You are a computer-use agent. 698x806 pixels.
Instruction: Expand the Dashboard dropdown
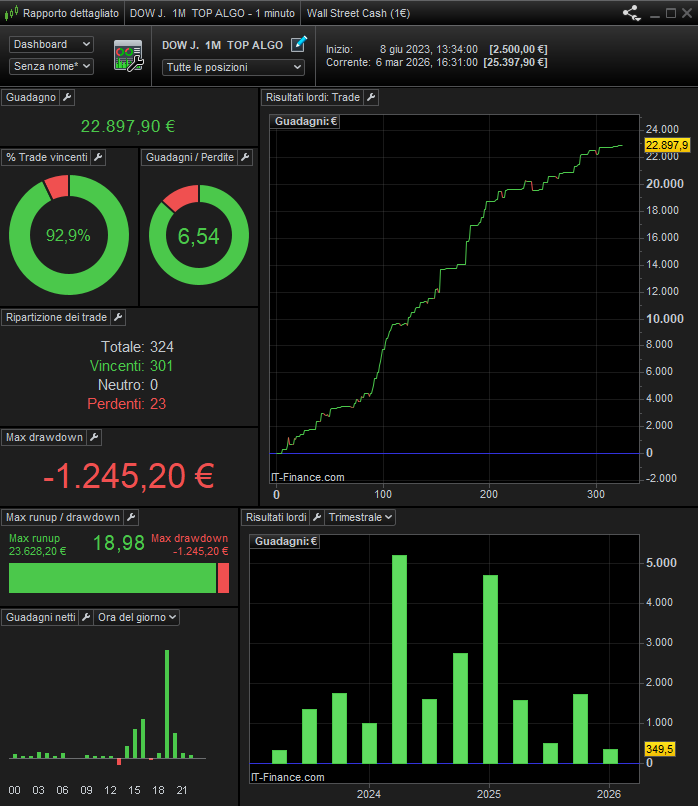51,45
